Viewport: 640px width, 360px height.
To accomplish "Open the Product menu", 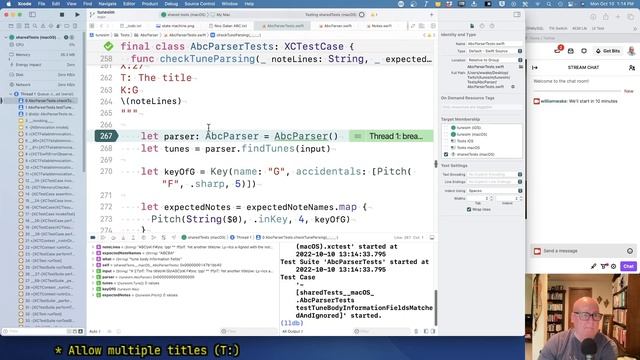I will 150,4.
